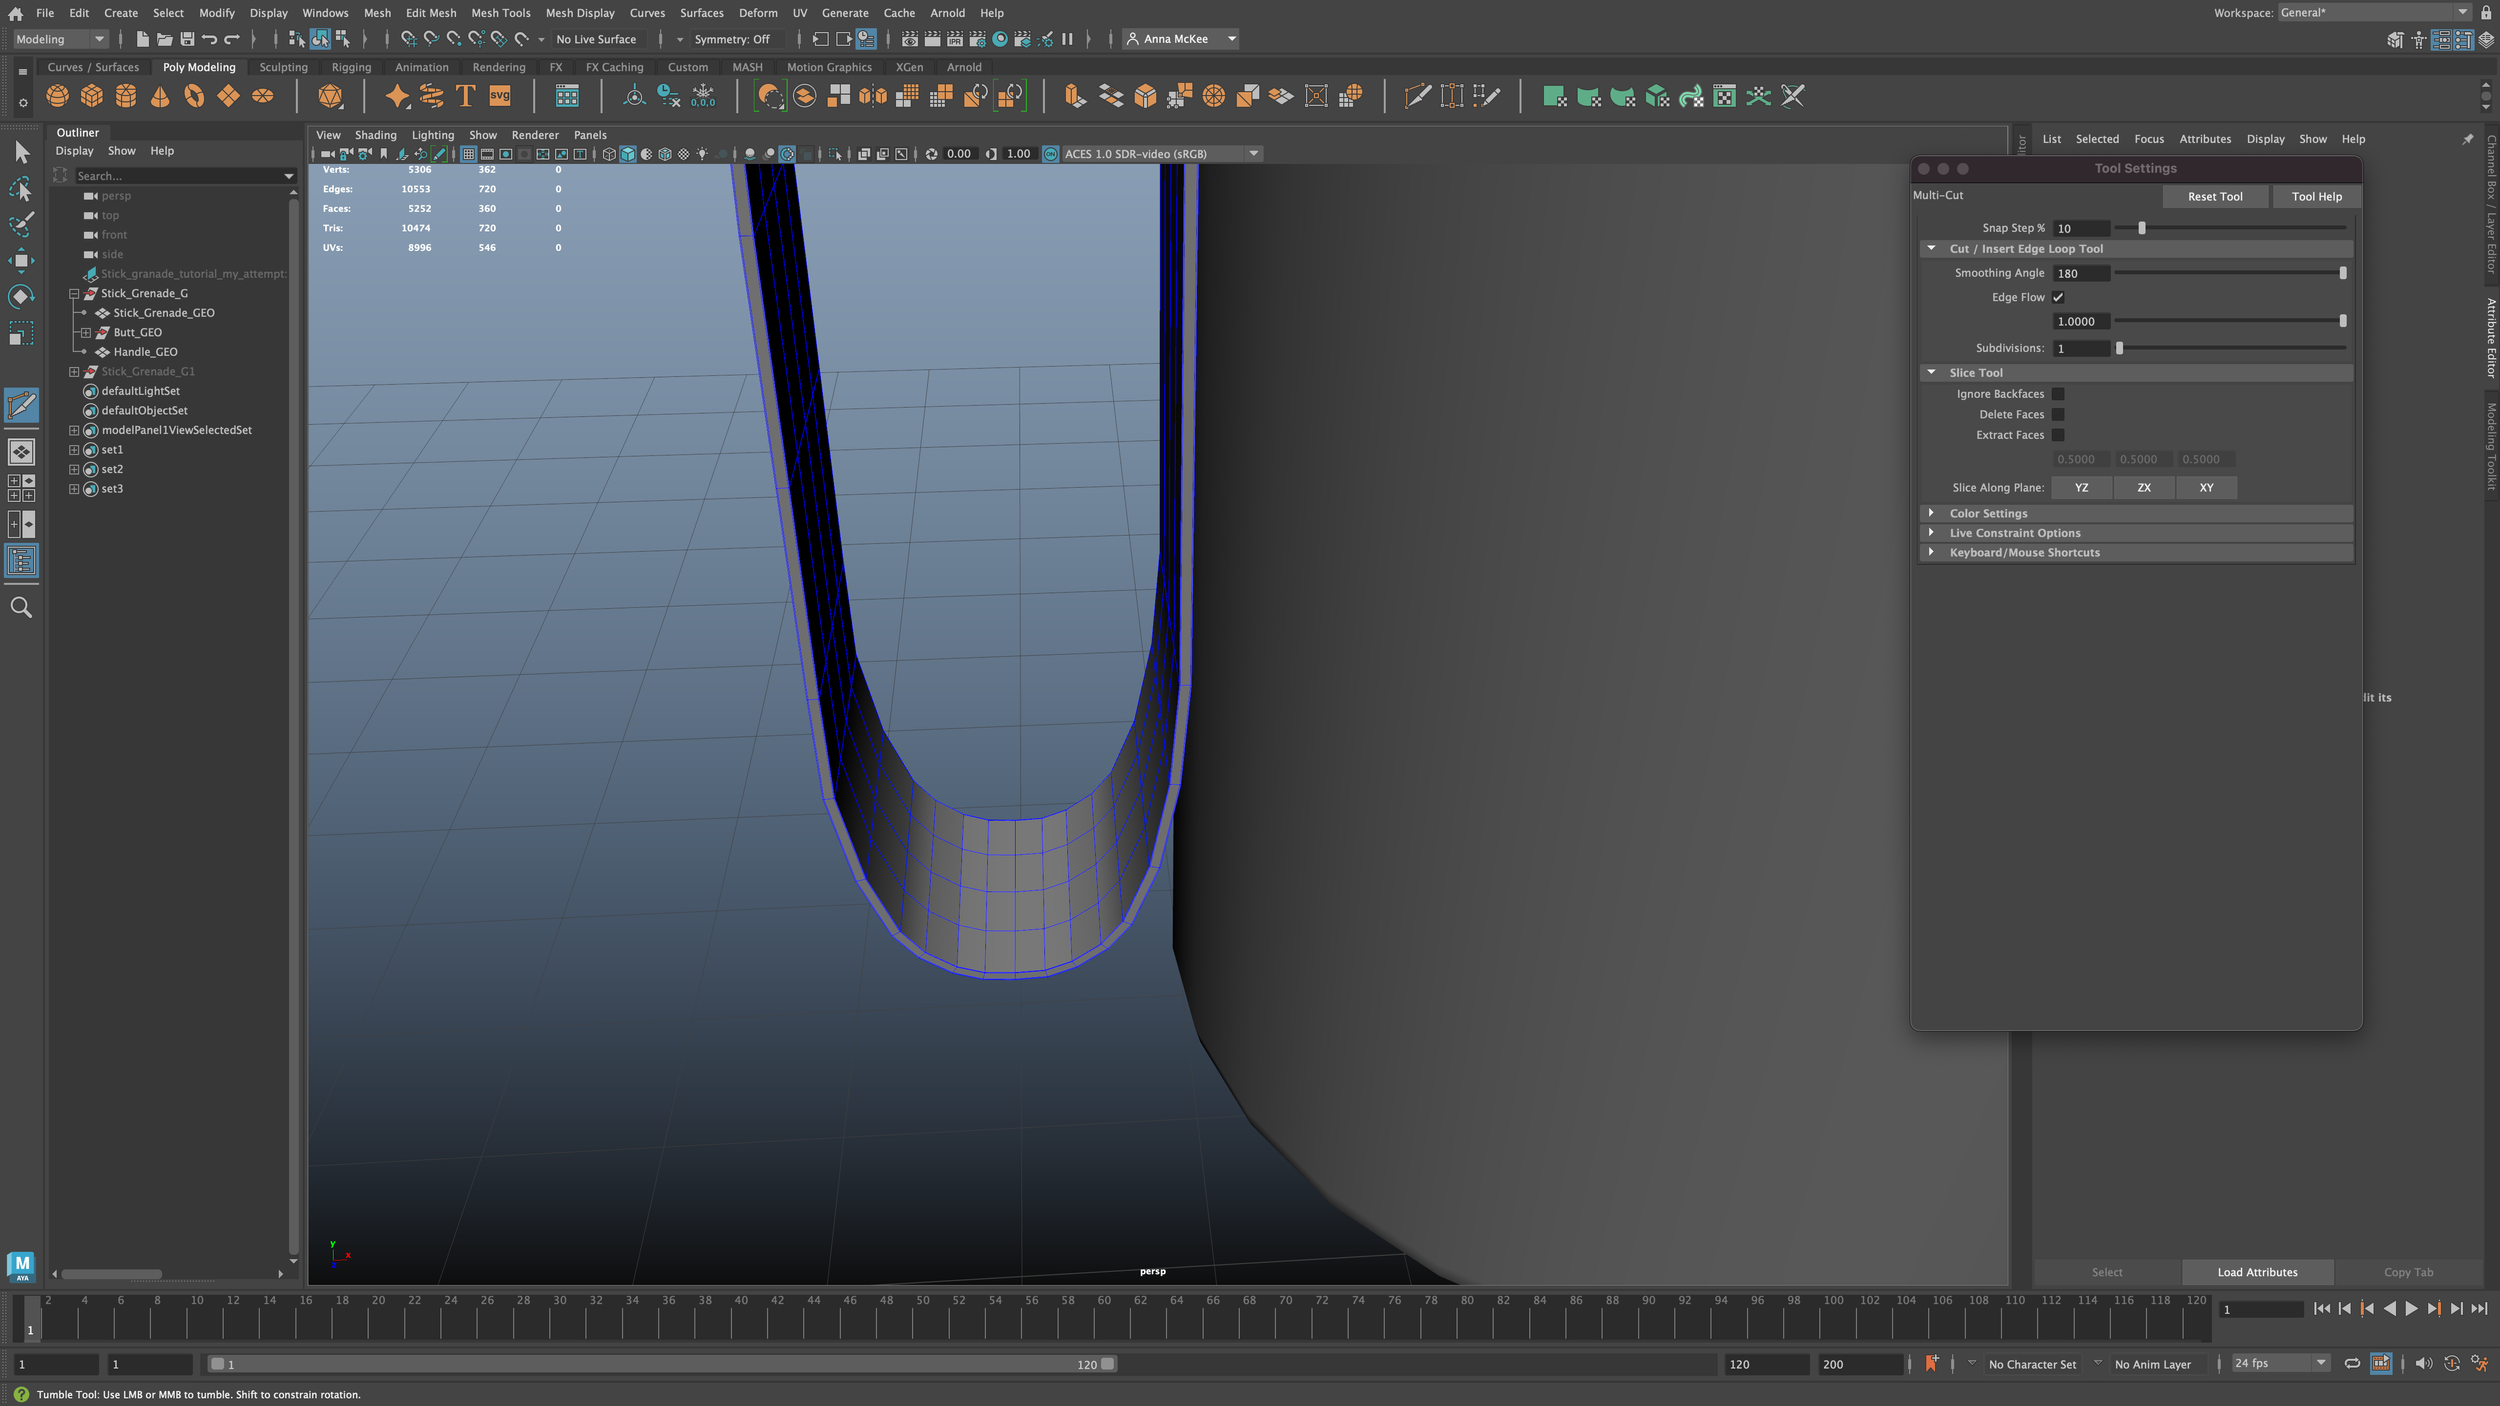Uncheck the Edge Flow checkbox
The width and height of the screenshot is (2500, 1406).
(2058, 297)
